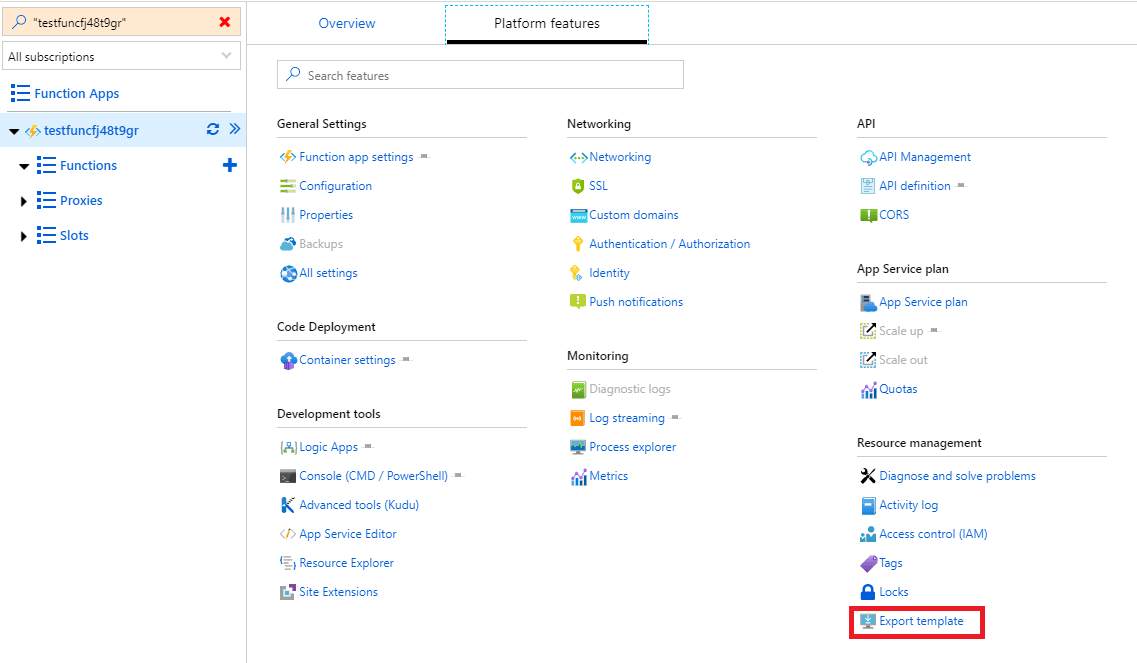Clear search with the red X icon
Image resolution: width=1137 pixels, height=663 pixels.
pyautogui.click(x=224, y=22)
